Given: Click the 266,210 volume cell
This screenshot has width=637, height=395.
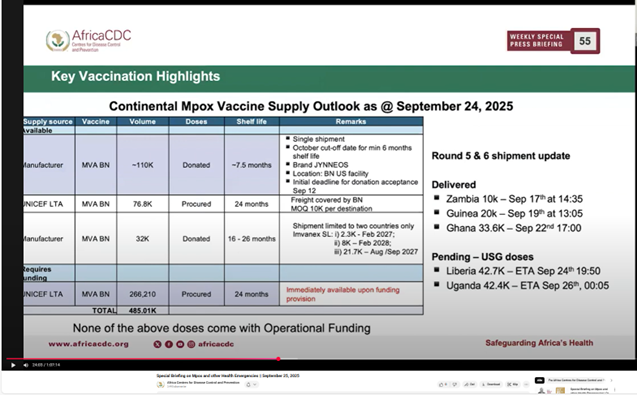Looking at the screenshot, I should (143, 294).
